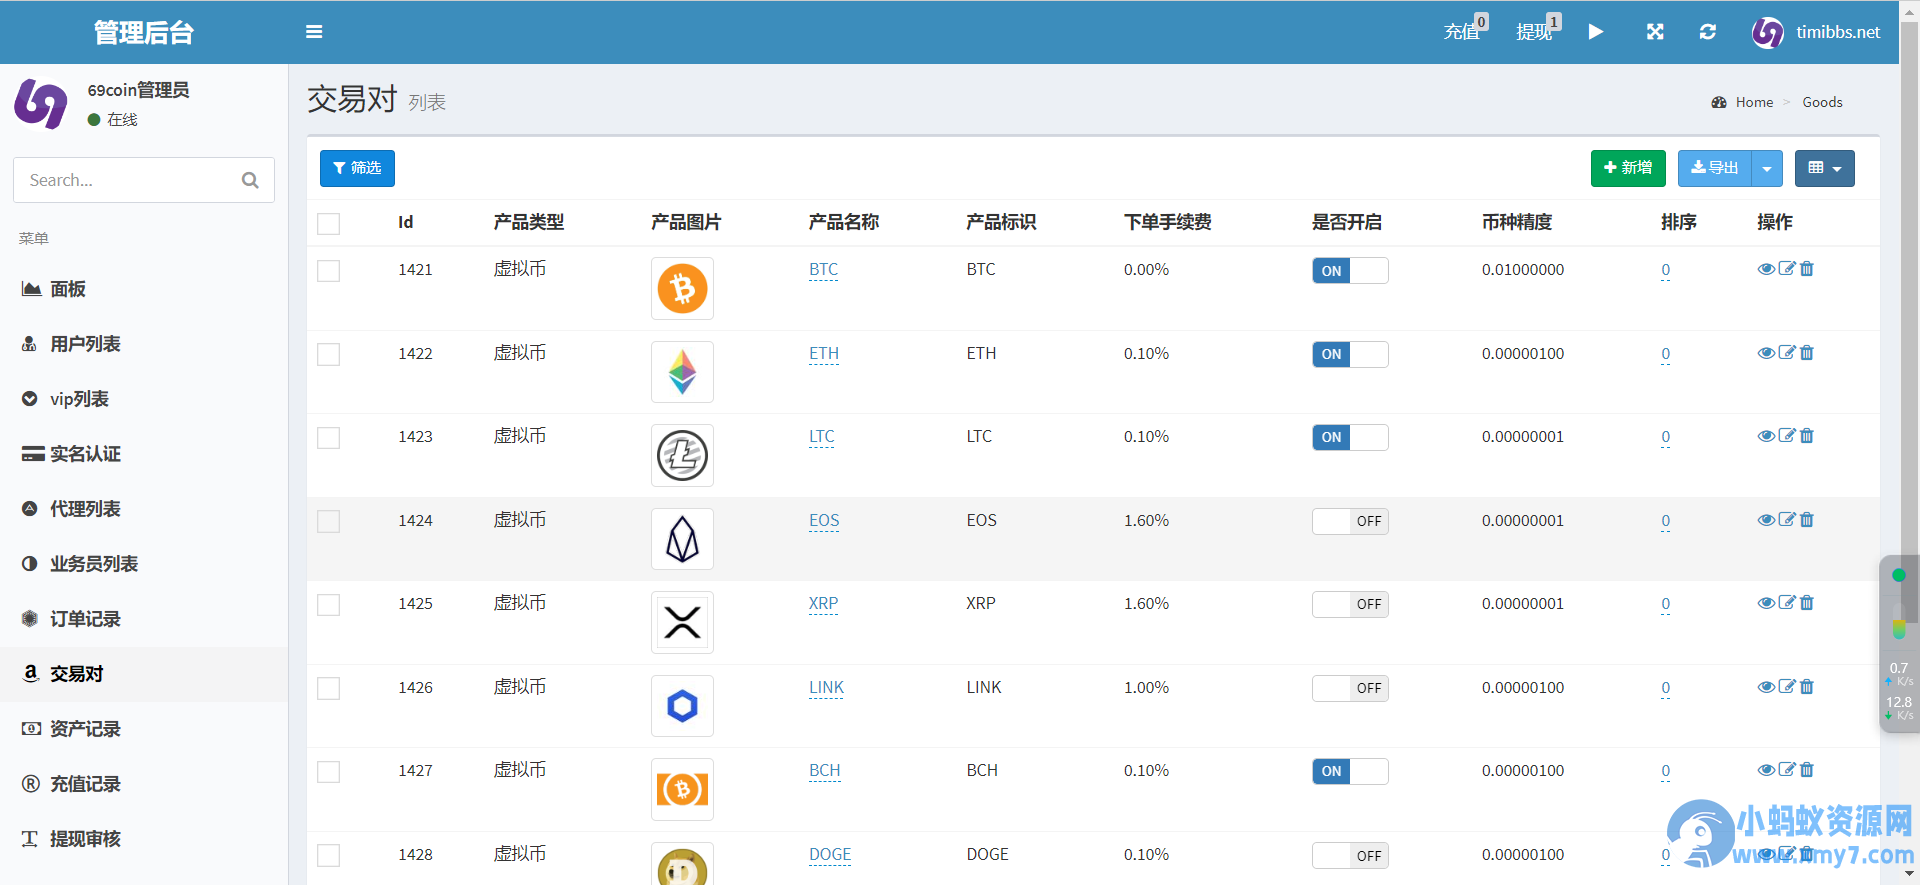Delete the EOS row with trash icon
The image size is (1920, 885).
pos(1807,520)
